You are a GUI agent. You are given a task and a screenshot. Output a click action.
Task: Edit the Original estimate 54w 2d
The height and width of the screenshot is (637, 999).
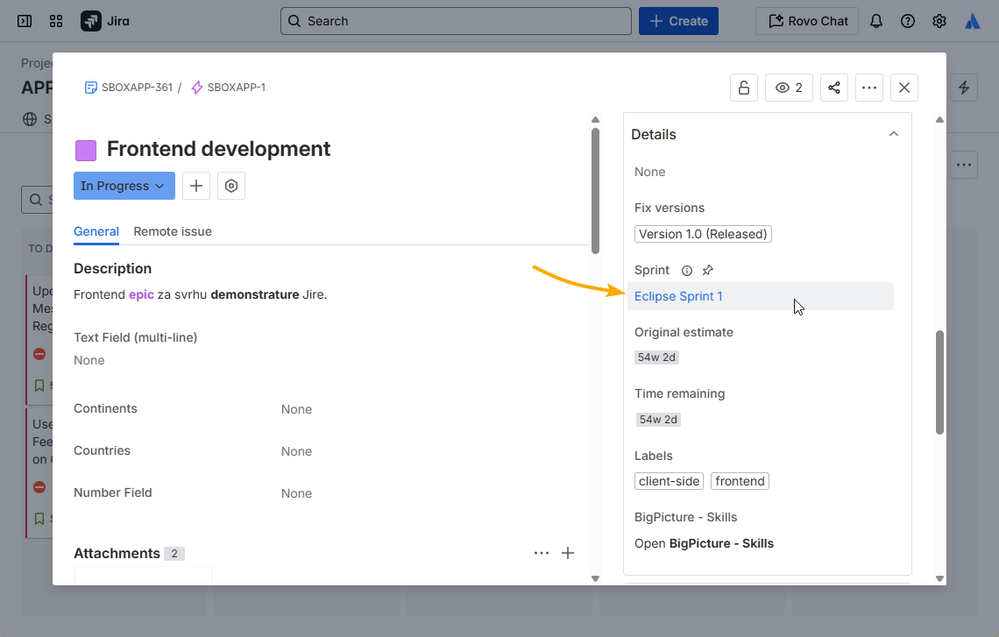click(657, 357)
